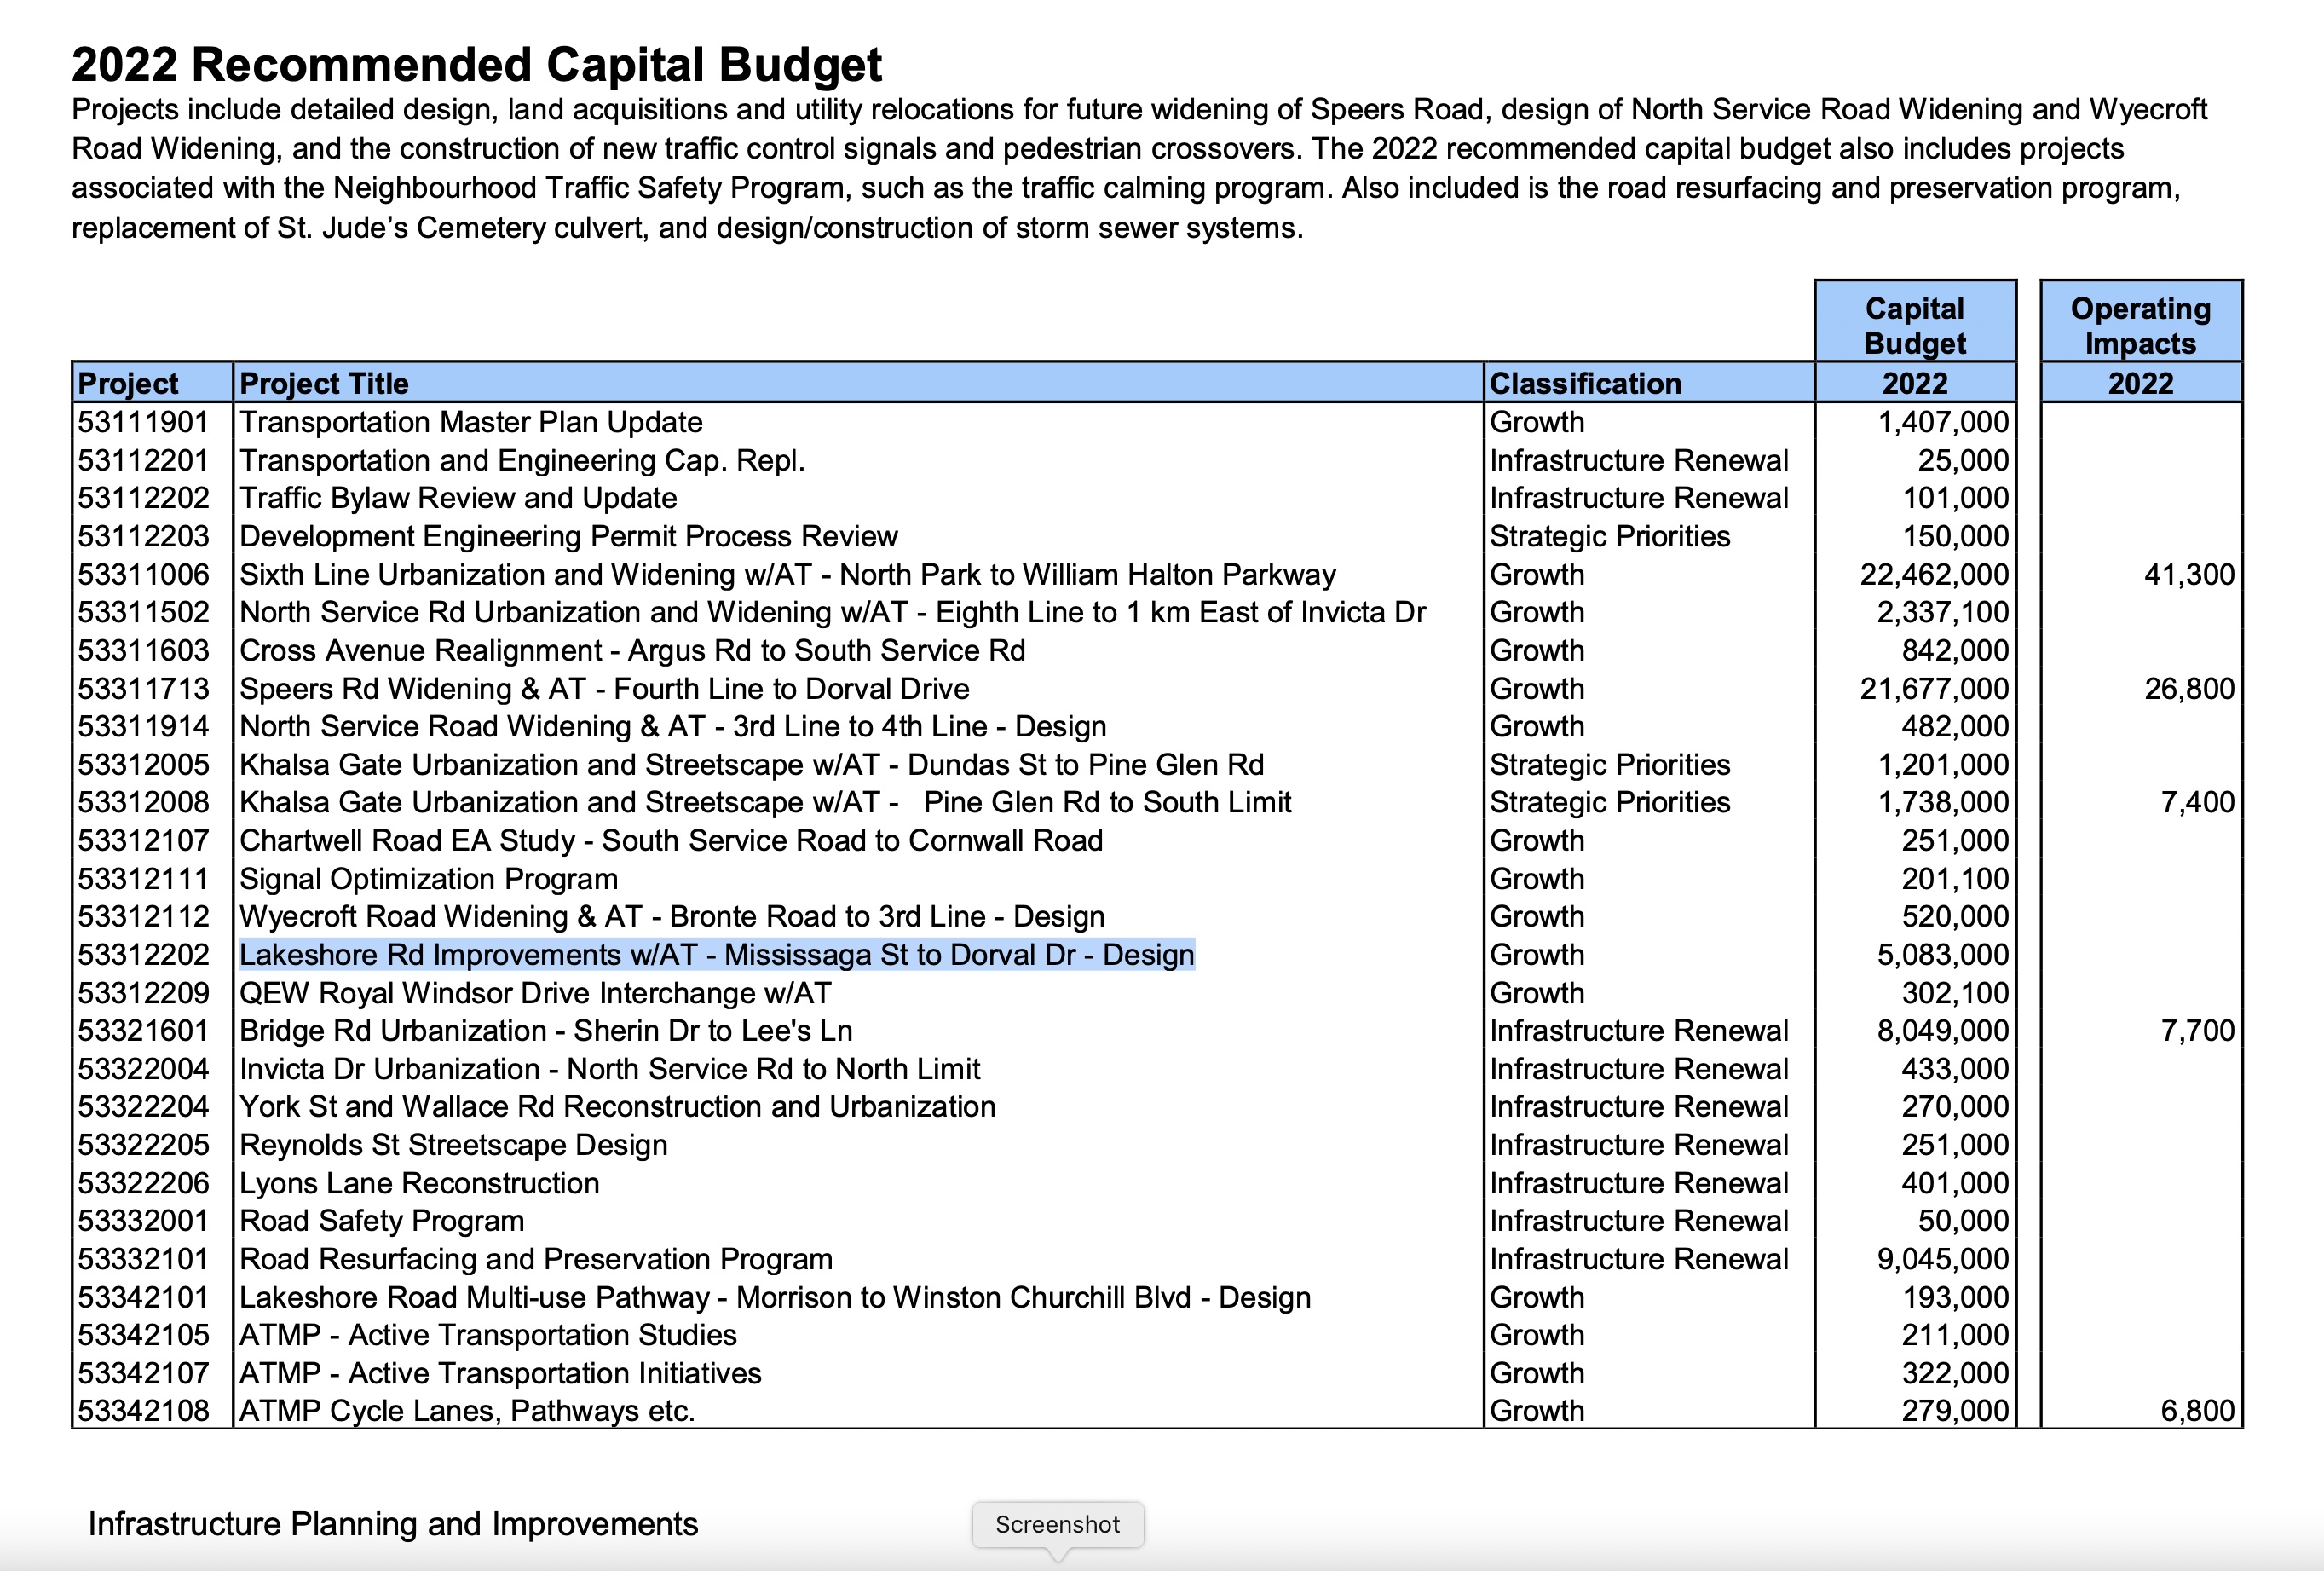Select the 22,462,000 capital budget value
2324x1571 pixels.
(x=1934, y=575)
